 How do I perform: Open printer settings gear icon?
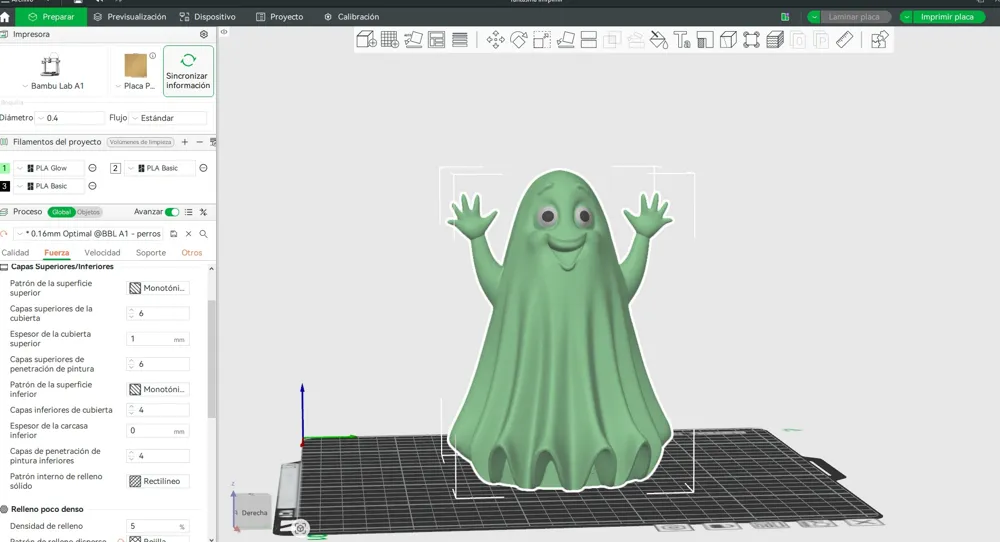tap(204, 34)
